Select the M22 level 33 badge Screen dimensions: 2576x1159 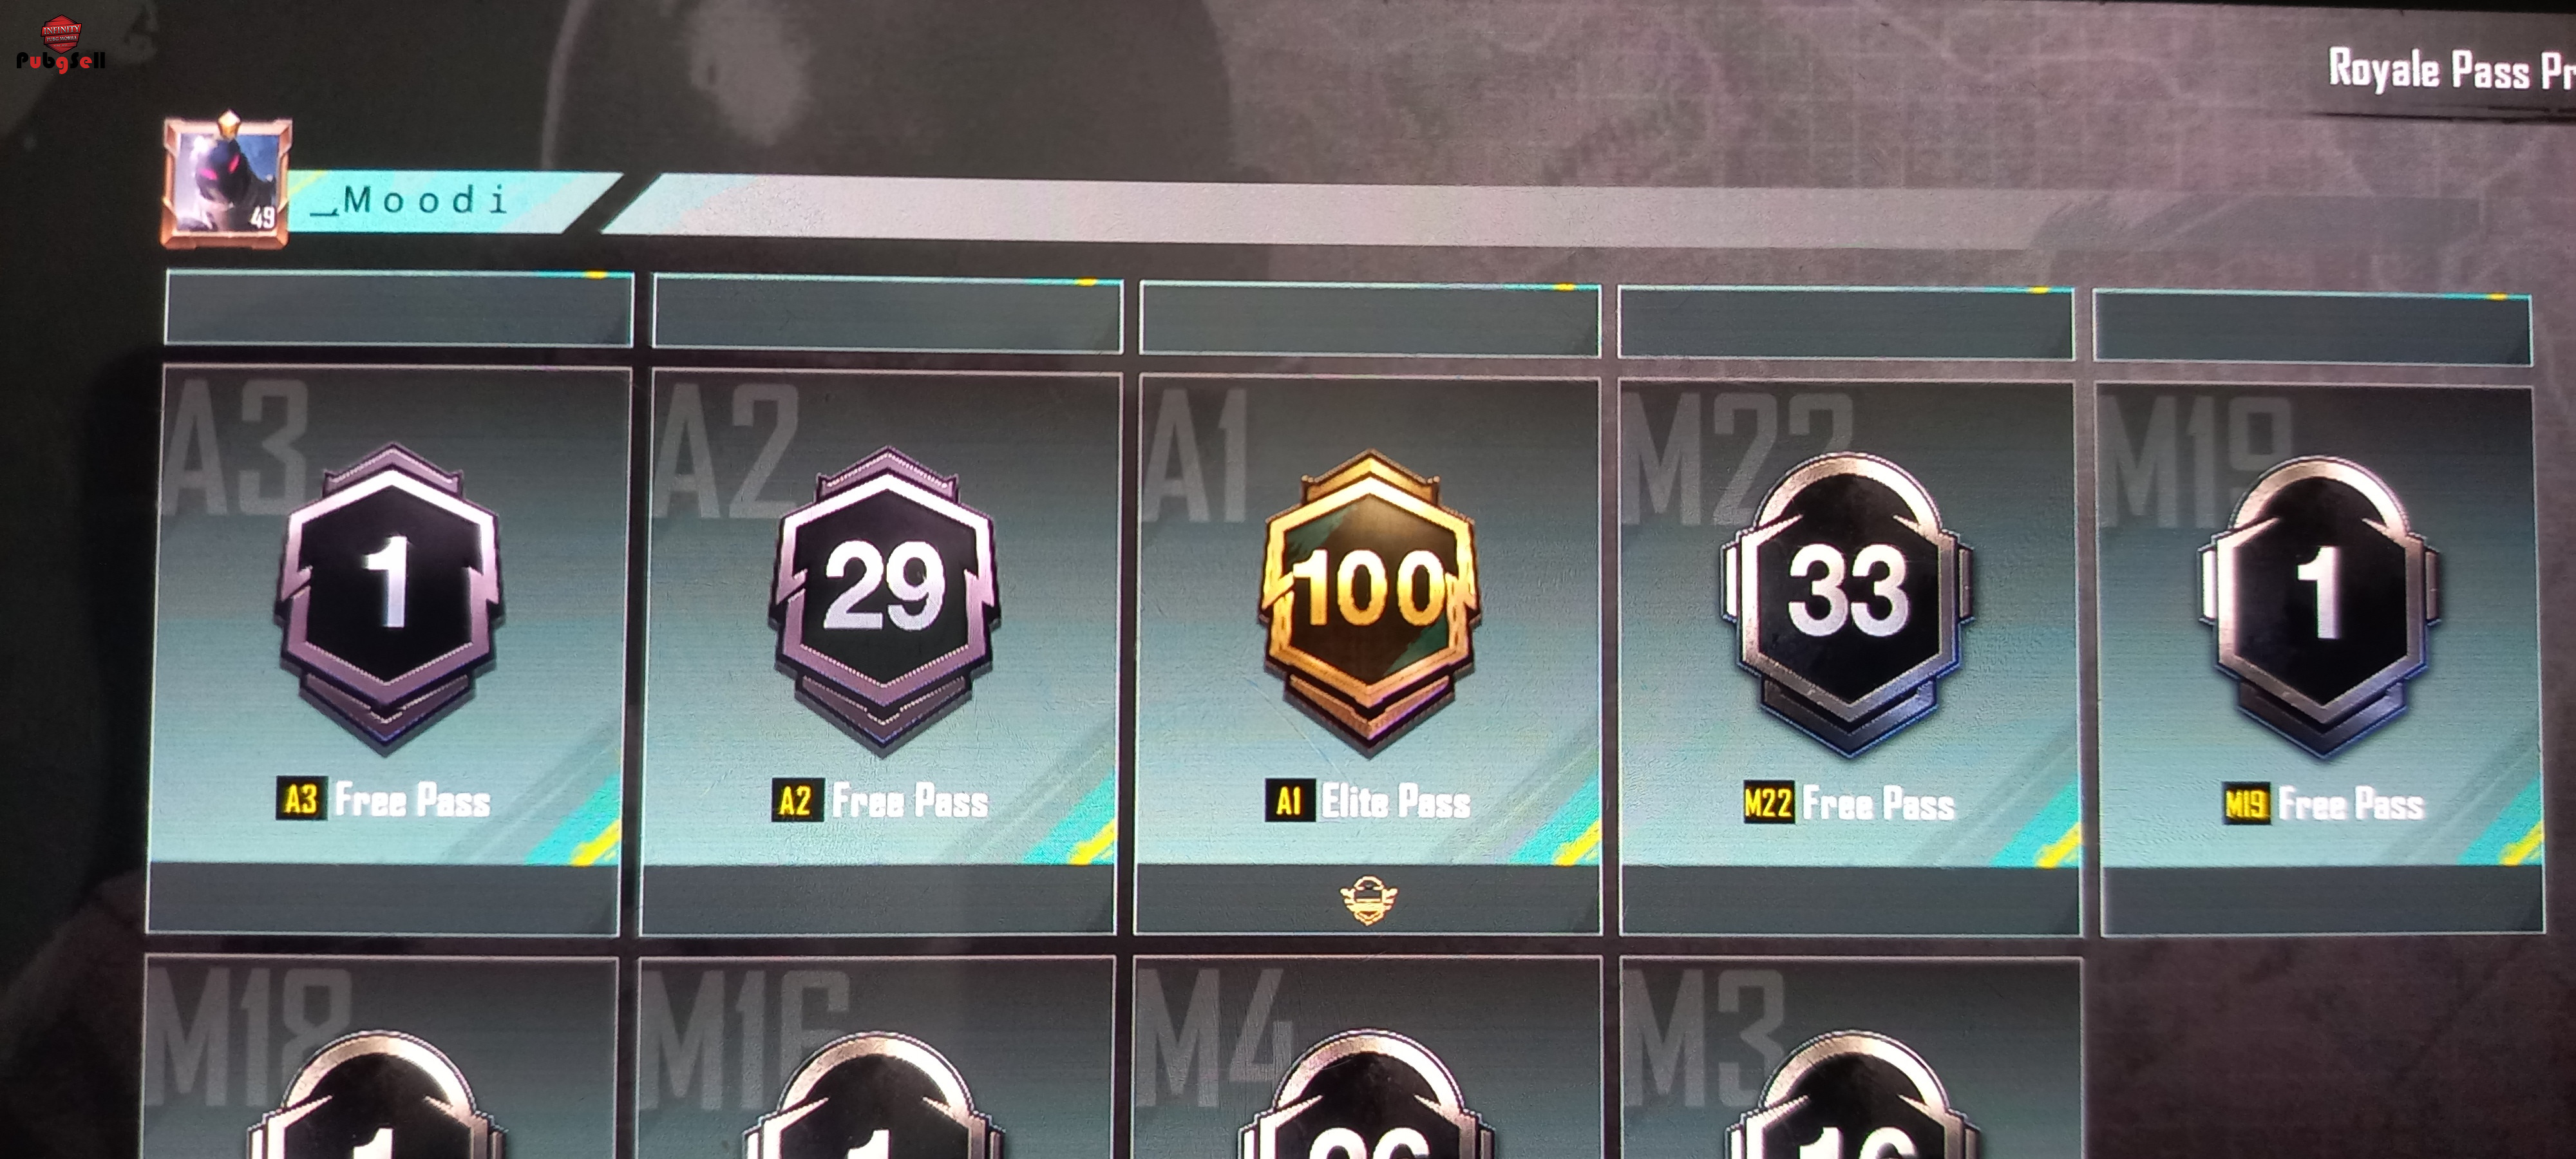pyautogui.click(x=1848, y=604)
